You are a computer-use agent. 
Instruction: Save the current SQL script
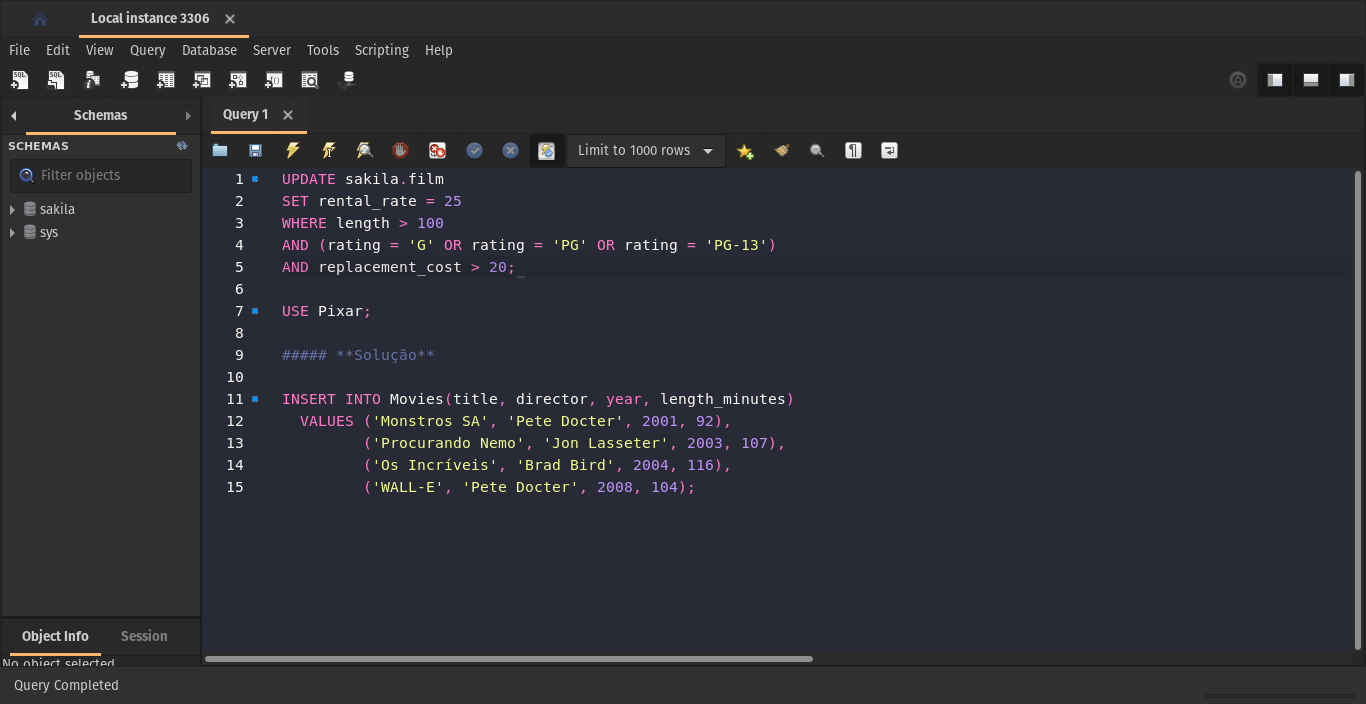tap(255, 150)
